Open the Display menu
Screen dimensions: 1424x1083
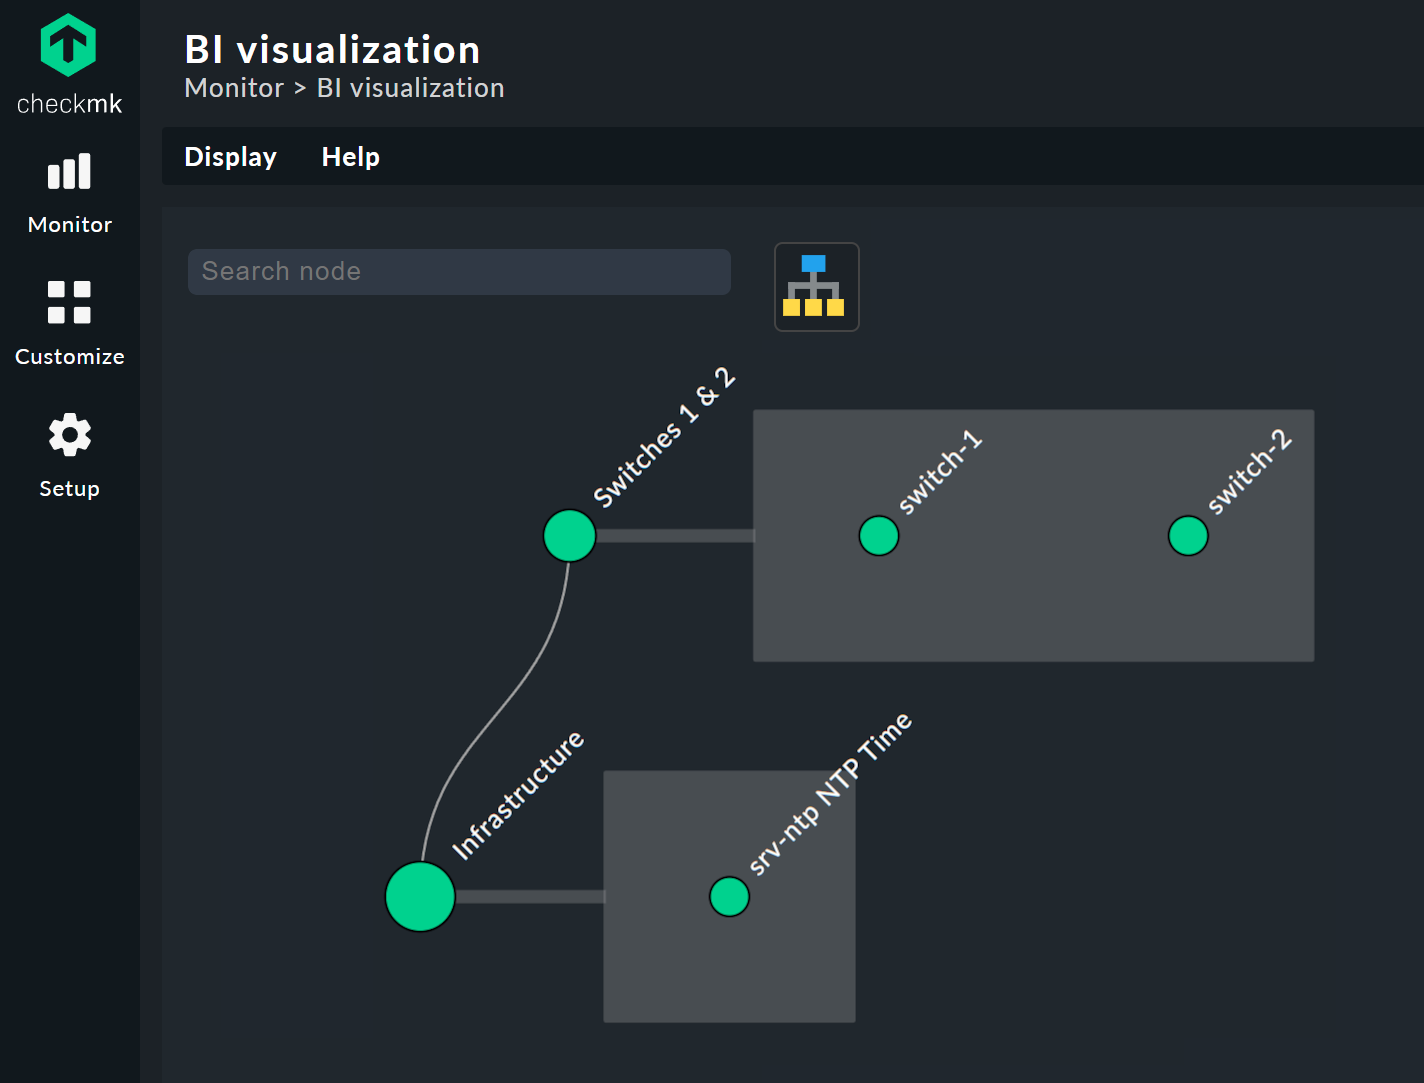[230, 157]
